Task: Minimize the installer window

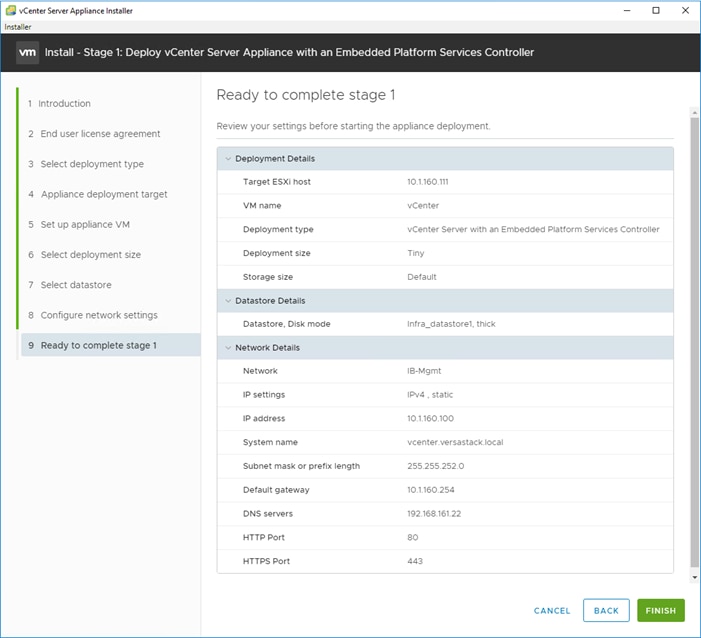Action: point(627,10)
